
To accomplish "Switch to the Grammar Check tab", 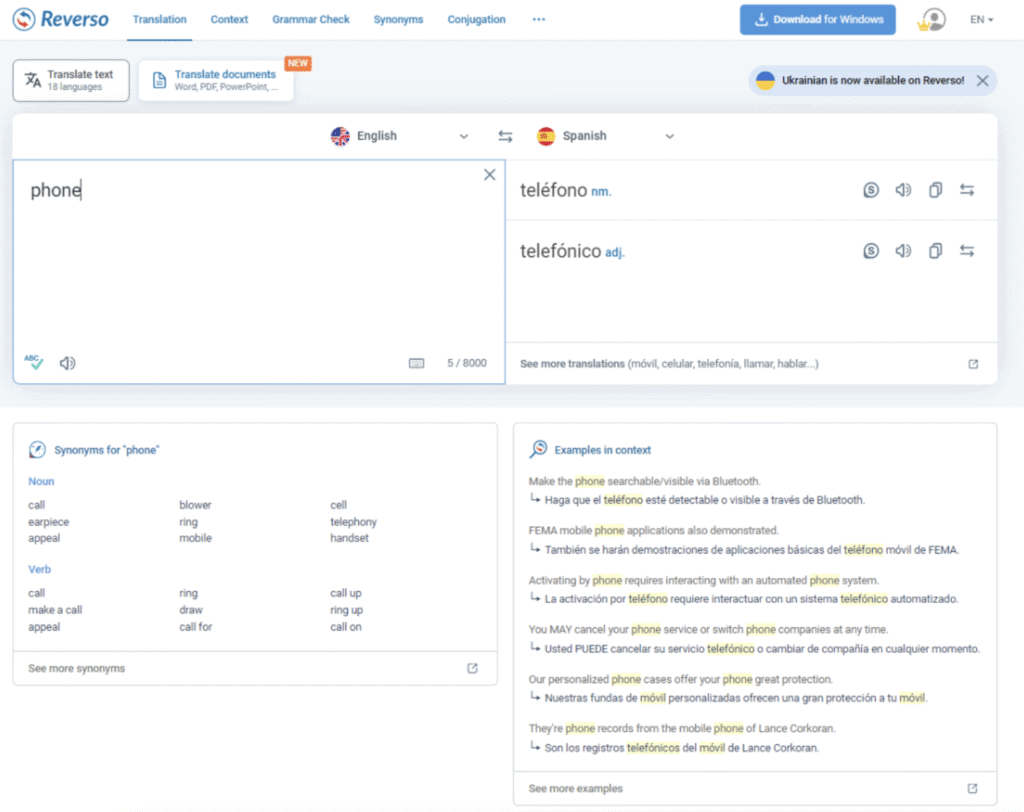I will 310,20.
